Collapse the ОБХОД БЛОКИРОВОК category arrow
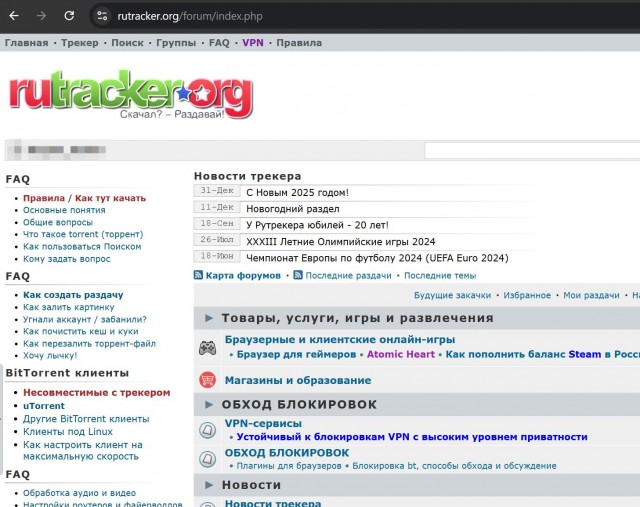The height and width of the screenshot is (507, 640). click(x=209, y=405)
